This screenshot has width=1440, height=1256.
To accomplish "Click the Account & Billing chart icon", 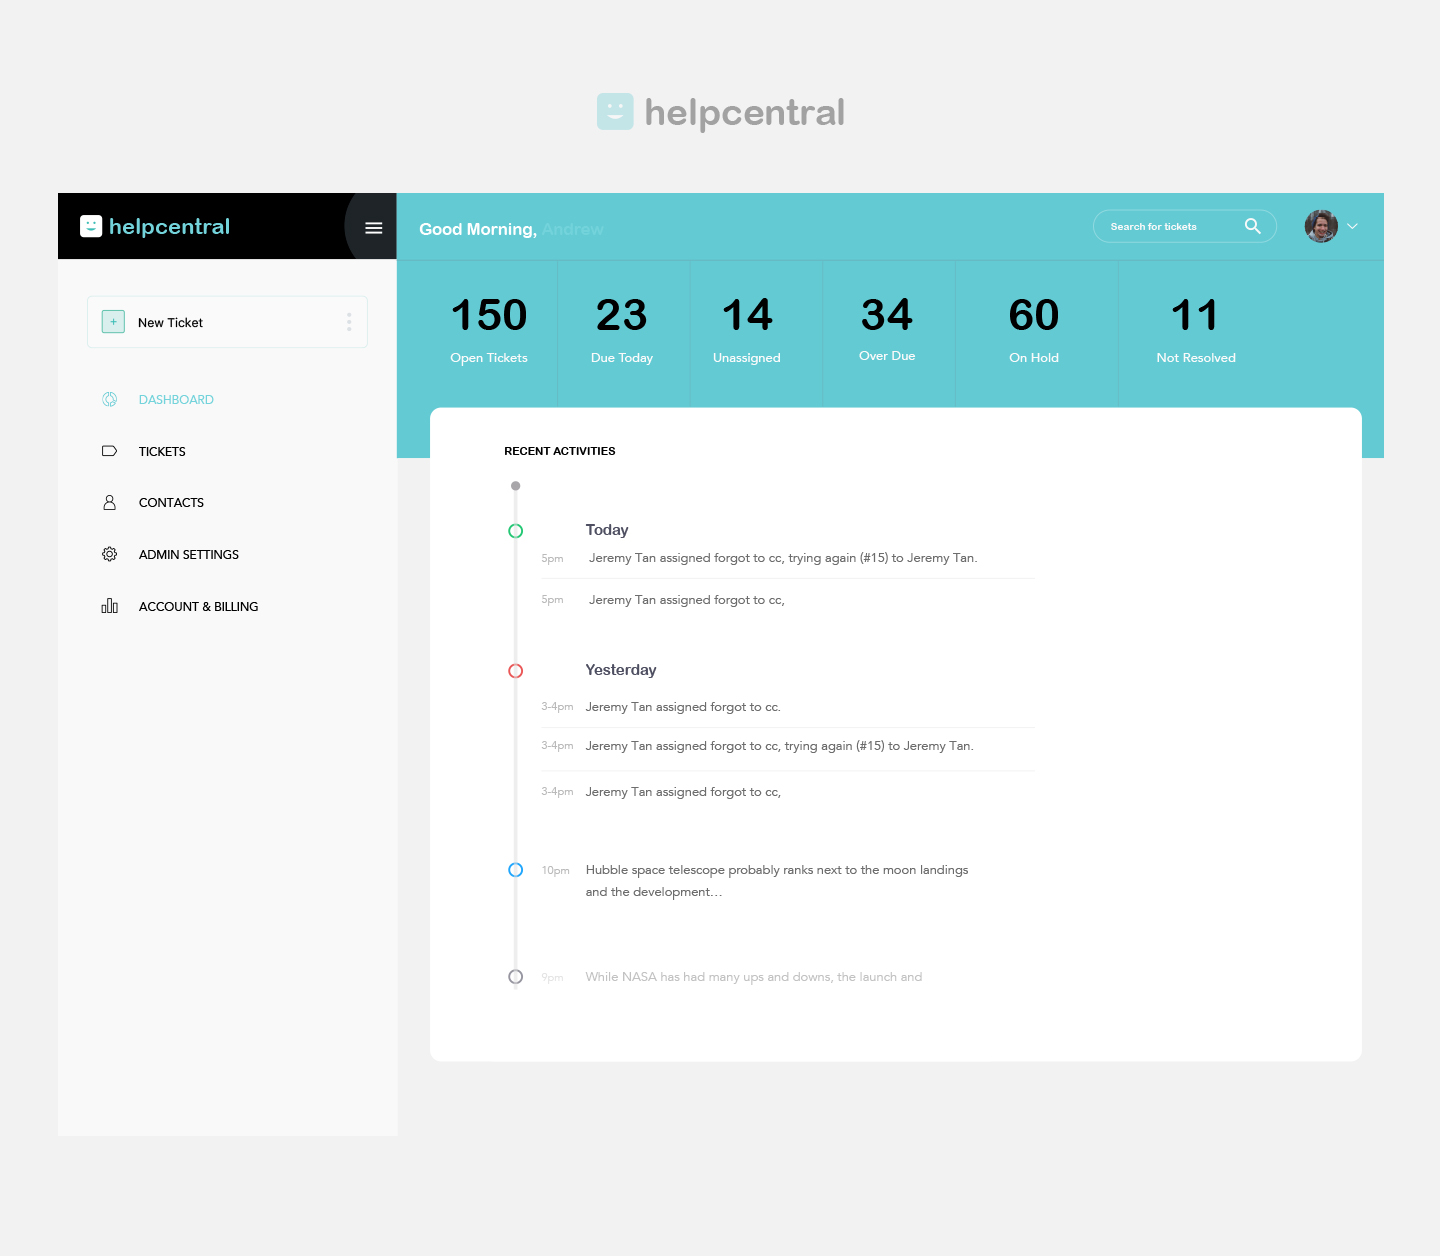I will coord(110,606).
